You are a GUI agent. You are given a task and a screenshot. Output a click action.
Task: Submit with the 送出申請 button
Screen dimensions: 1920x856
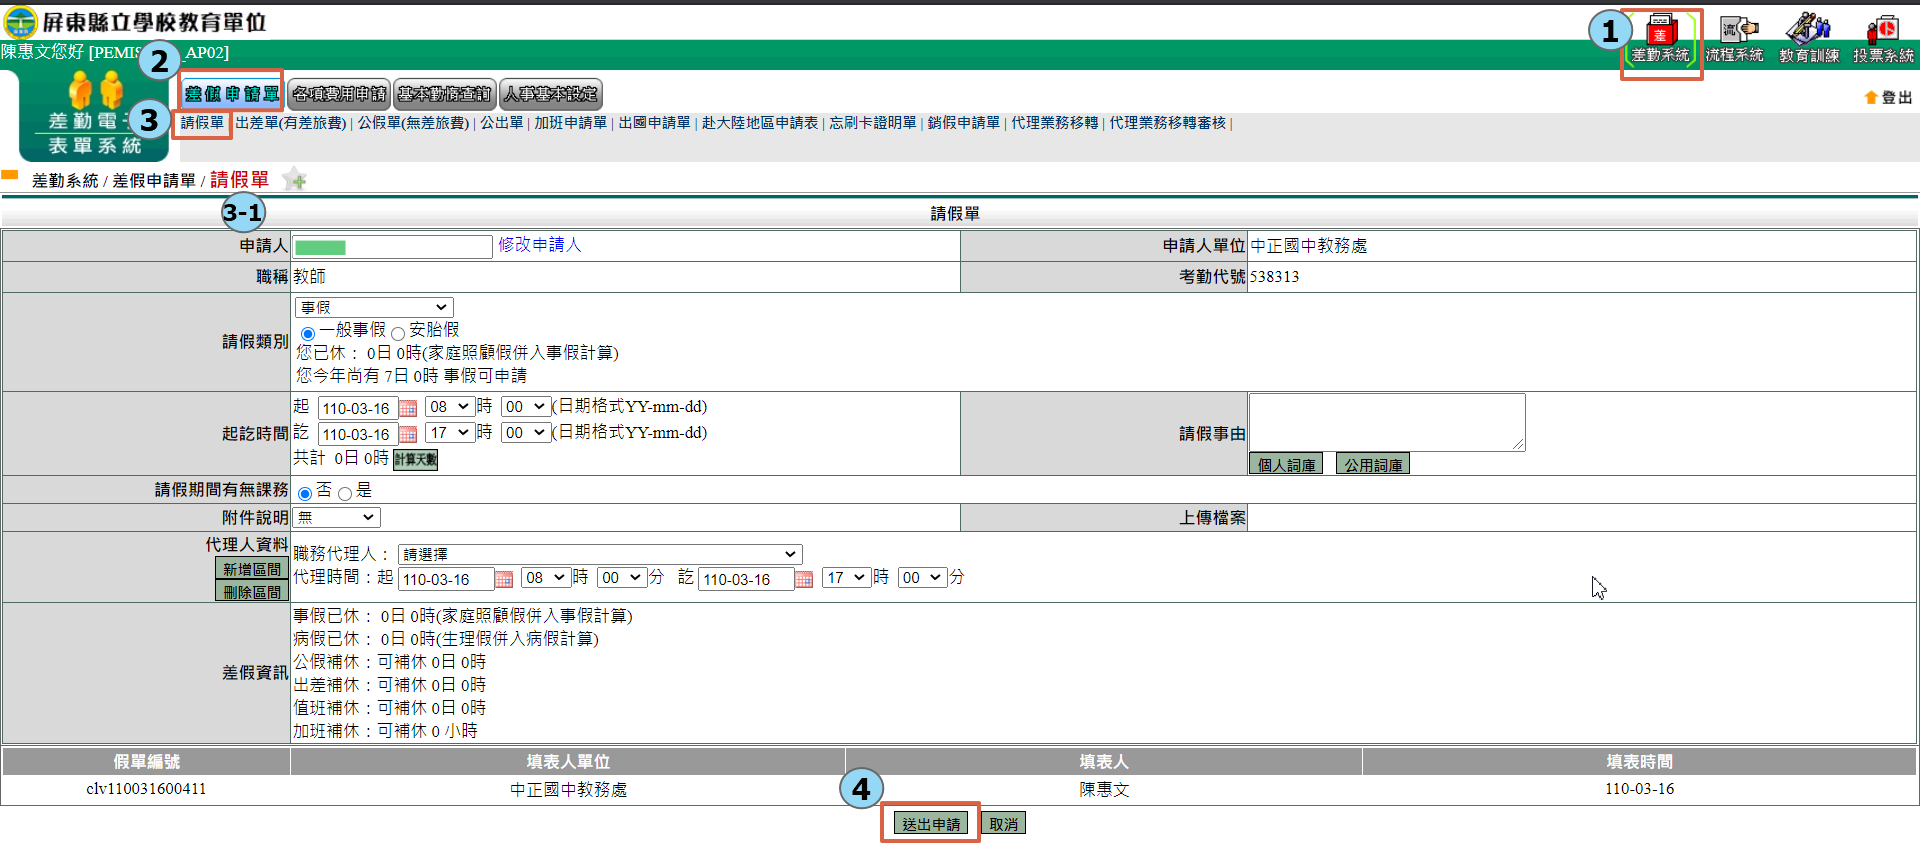pos(931,823)
